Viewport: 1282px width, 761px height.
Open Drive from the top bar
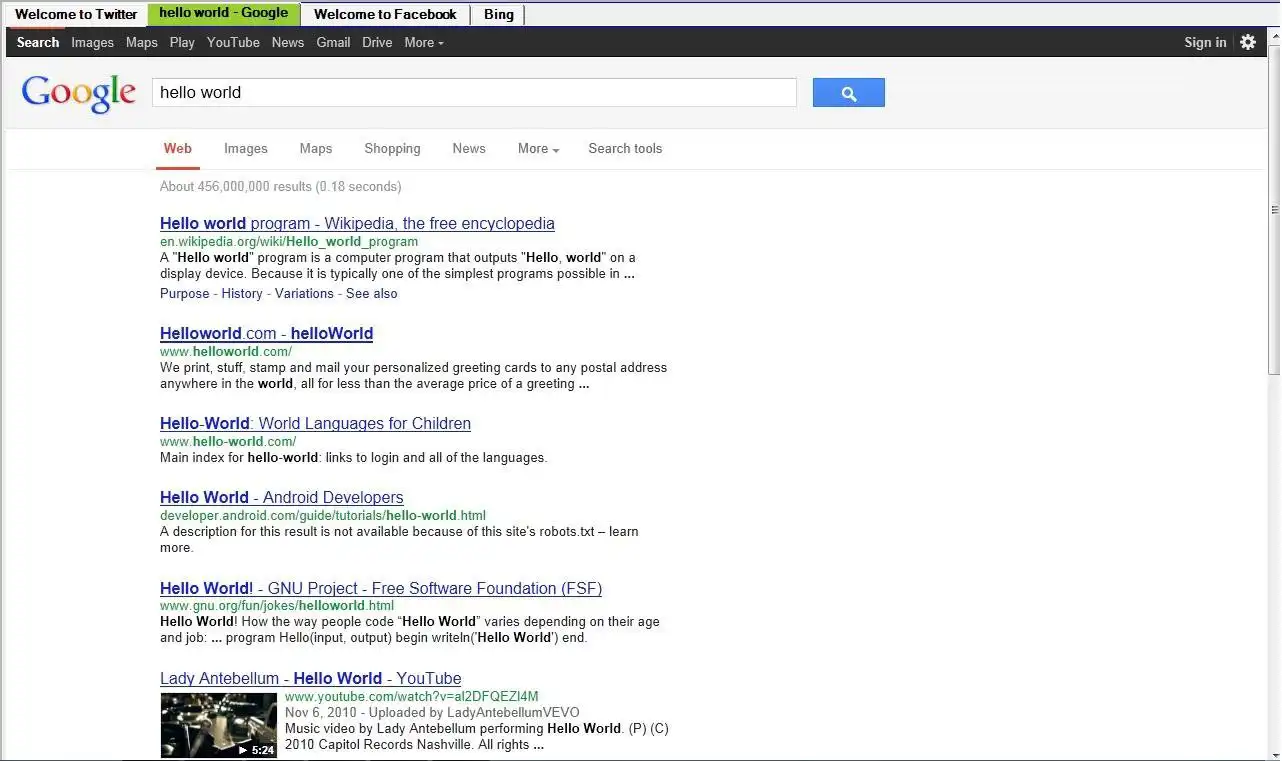tap(377, 42)
